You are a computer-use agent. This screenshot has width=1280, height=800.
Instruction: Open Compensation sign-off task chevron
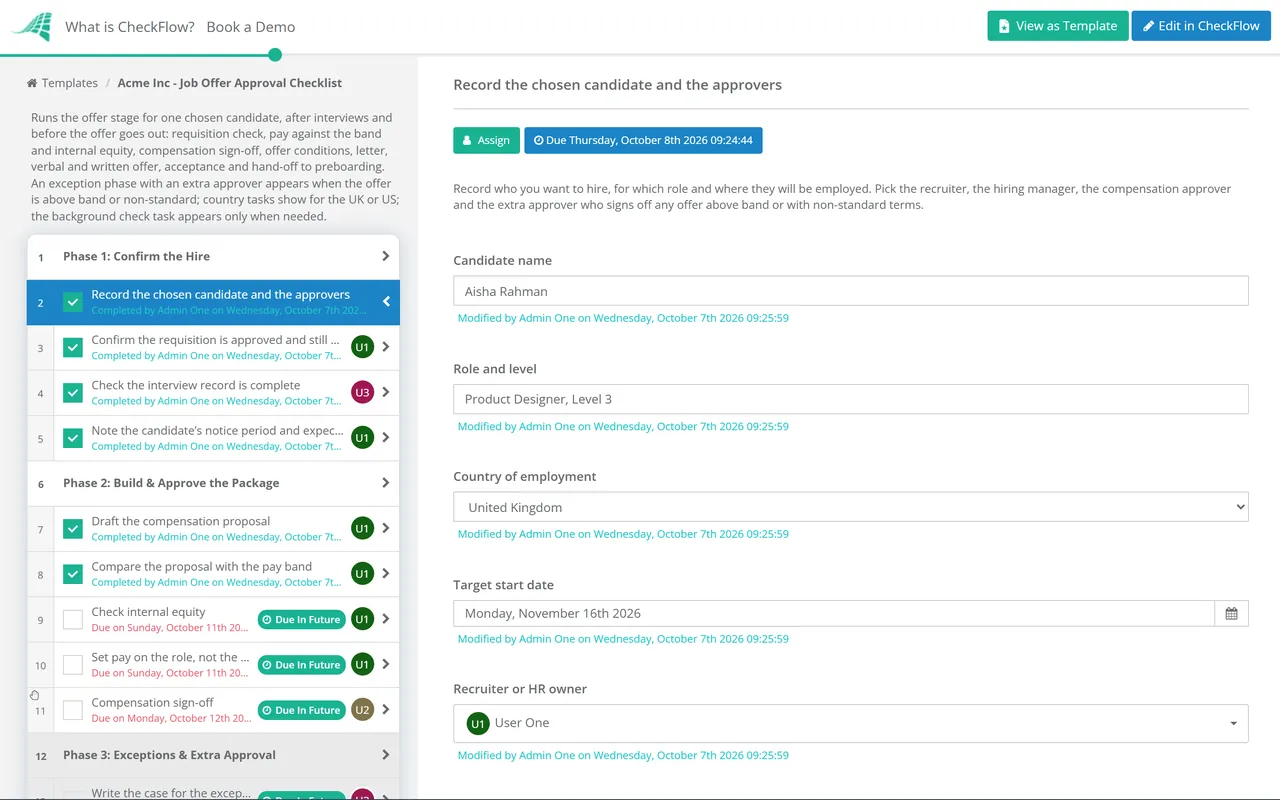(386, 710)
